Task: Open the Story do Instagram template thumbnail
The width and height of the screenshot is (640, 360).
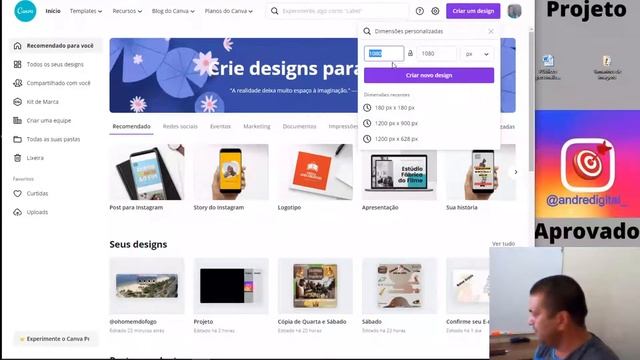Action: click(231, 172)
